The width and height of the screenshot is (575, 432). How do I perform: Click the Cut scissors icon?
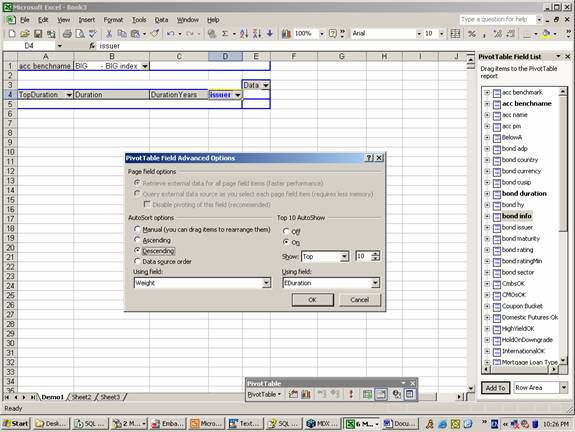pyautogui.click(x=109, y=34)
